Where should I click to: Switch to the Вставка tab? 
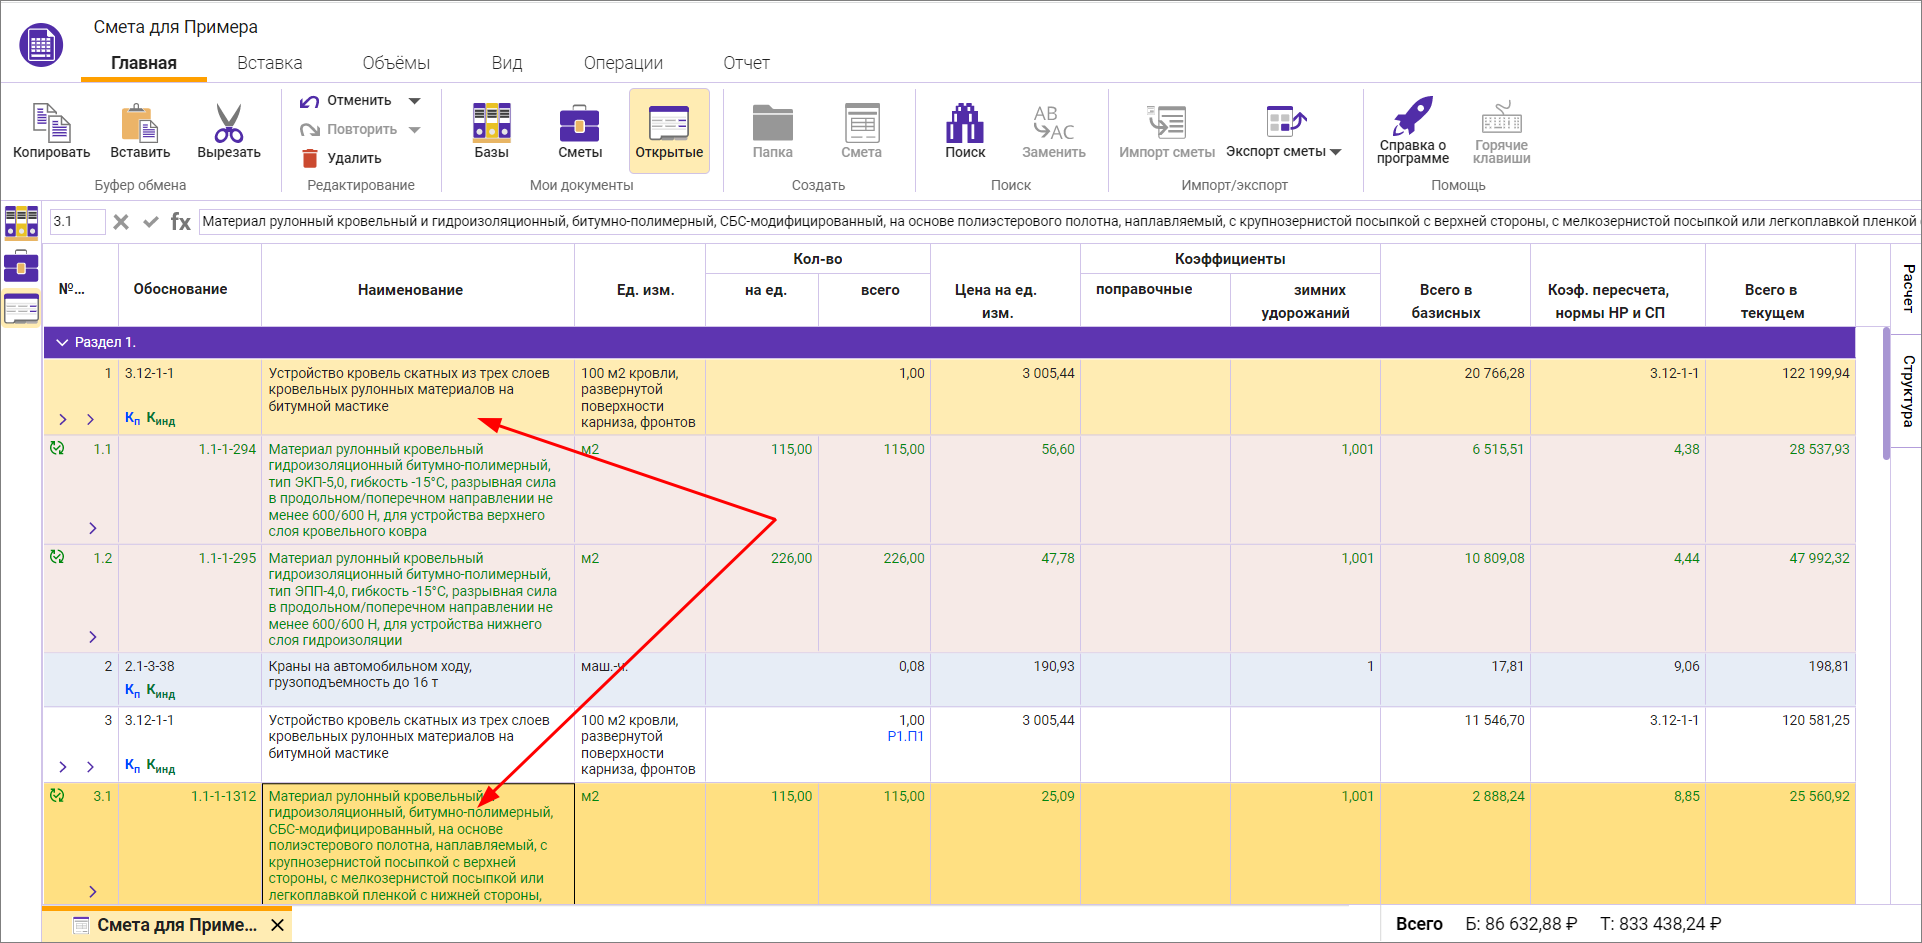269,63
